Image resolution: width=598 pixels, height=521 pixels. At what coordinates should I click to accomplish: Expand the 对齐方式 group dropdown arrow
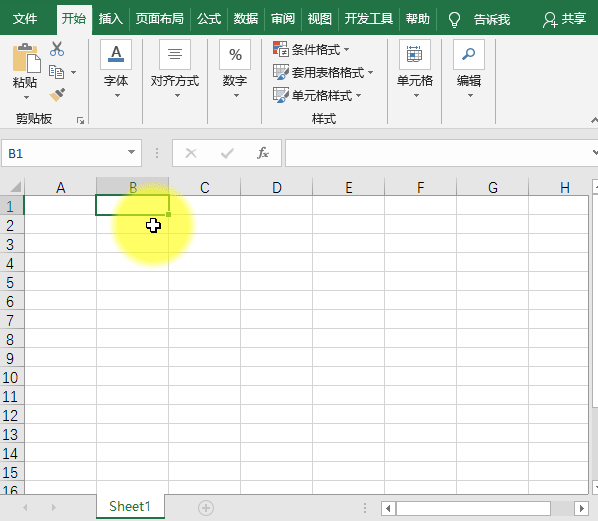(177, 96)
